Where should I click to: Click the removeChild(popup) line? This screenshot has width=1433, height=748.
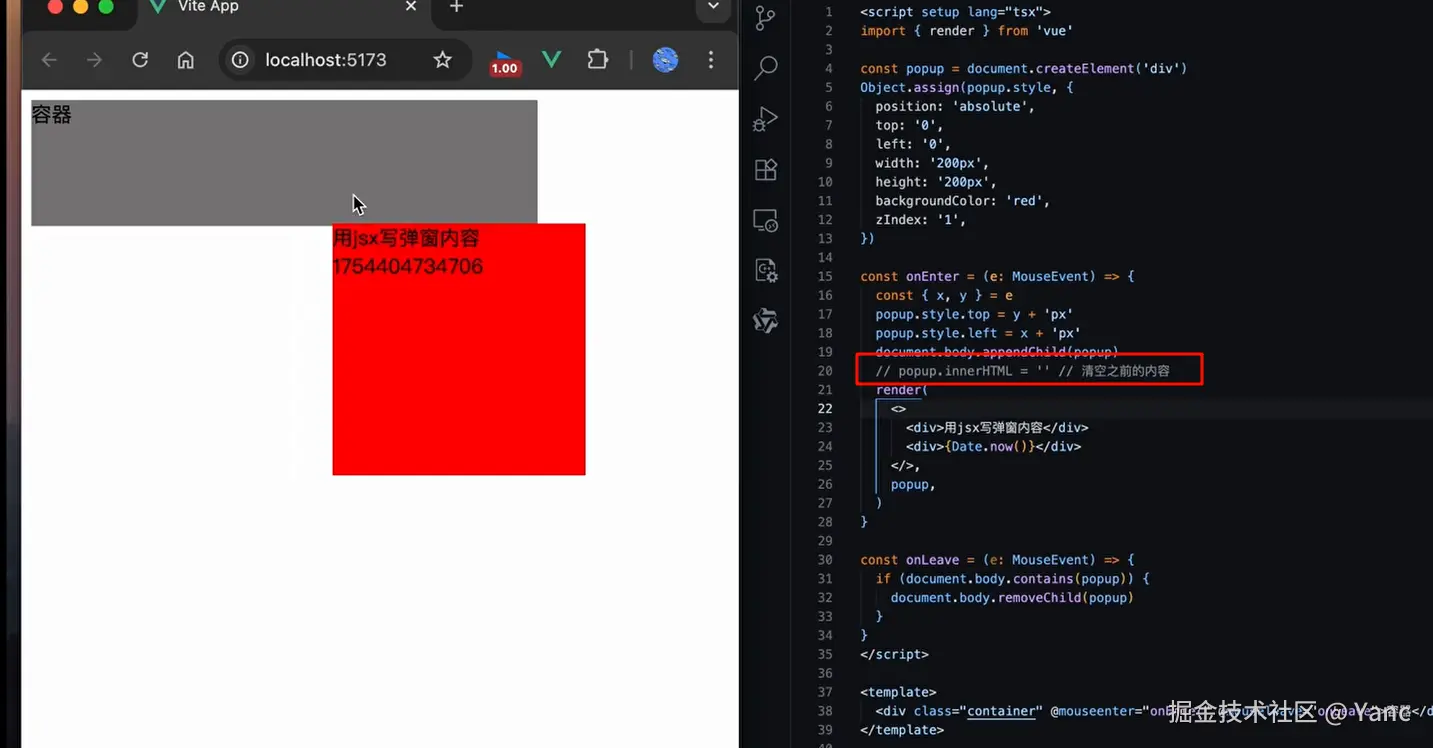(x=1011, y=598)
